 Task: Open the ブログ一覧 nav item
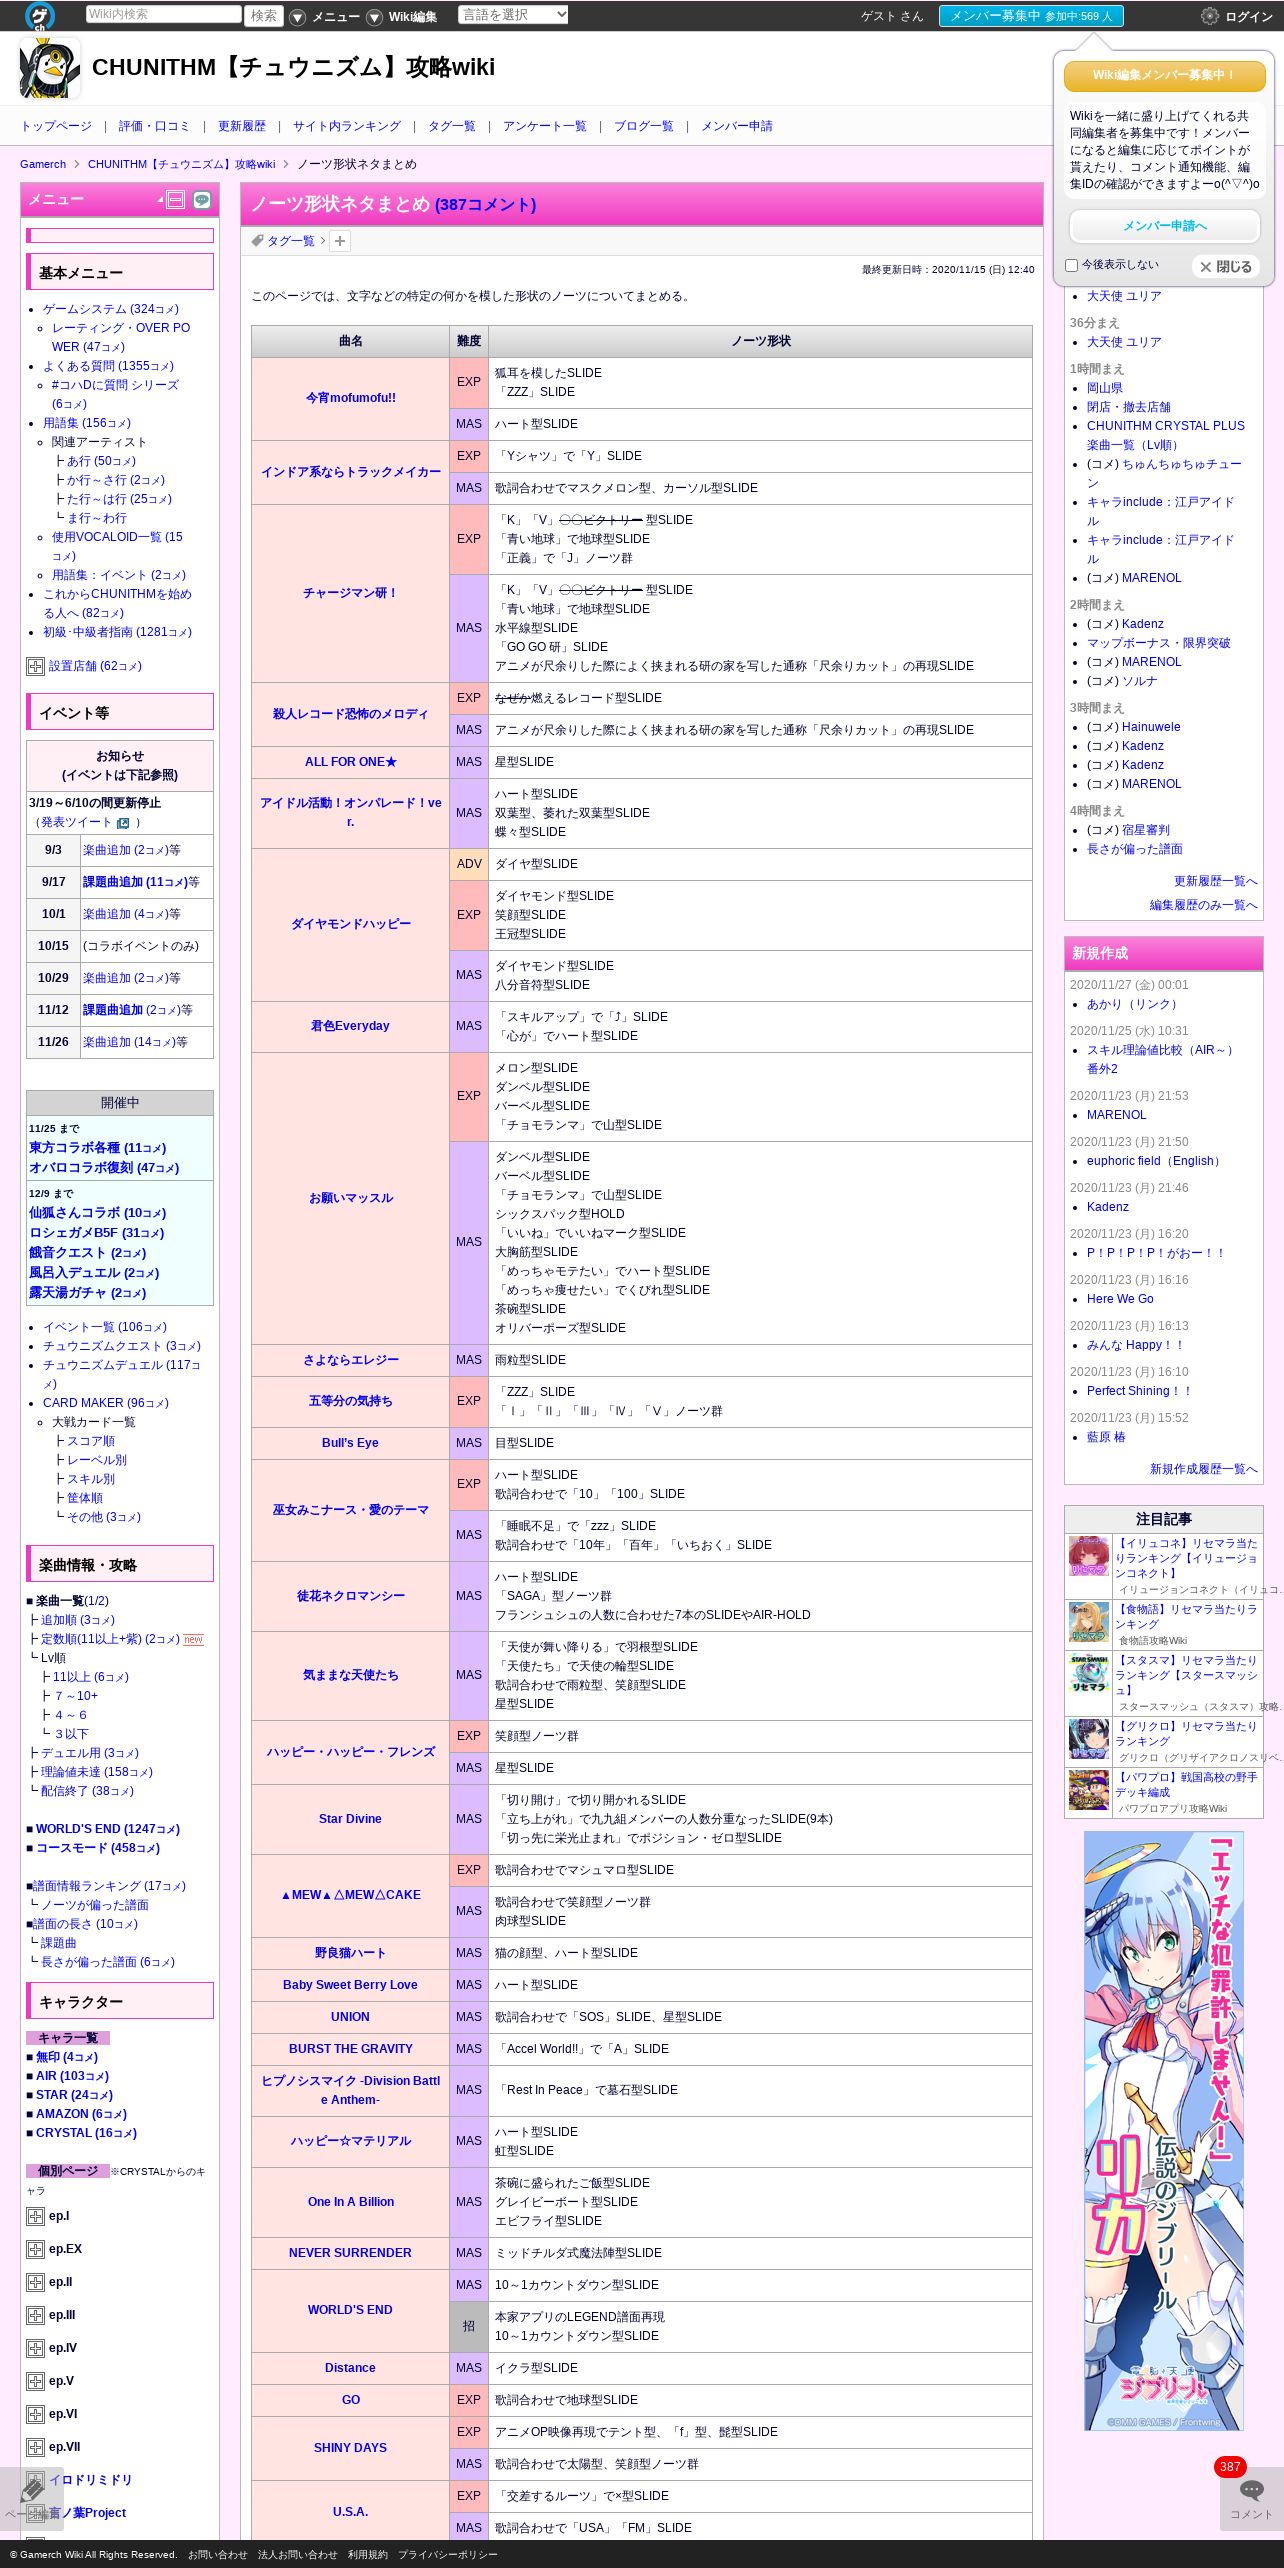(x=643, y=126)
